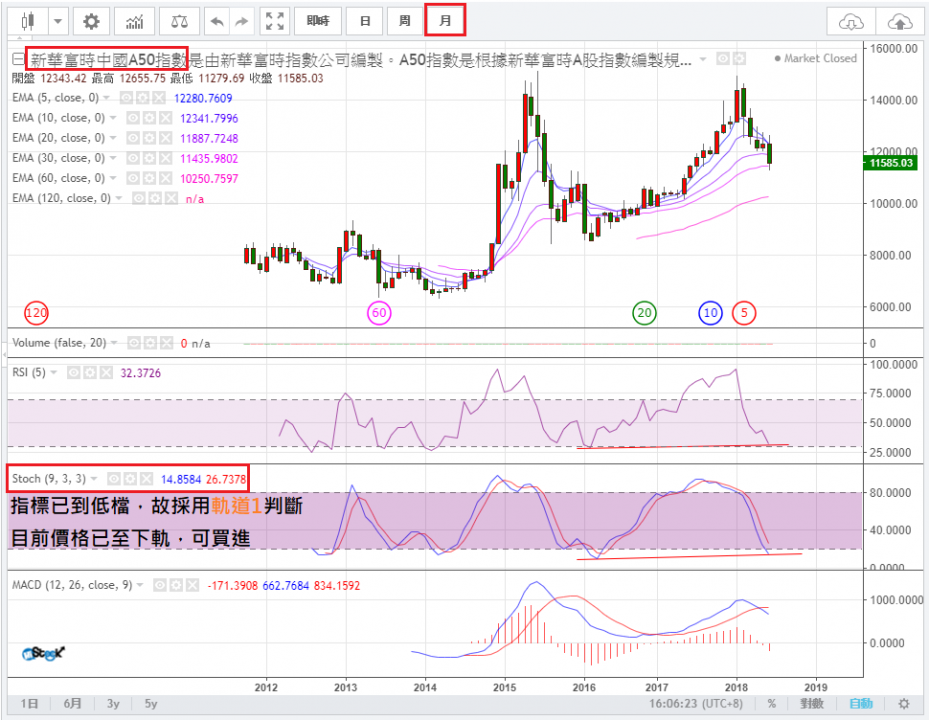929x720 pixels.
Task: Save the chart layout to the cloud
Action: (900, 21)
